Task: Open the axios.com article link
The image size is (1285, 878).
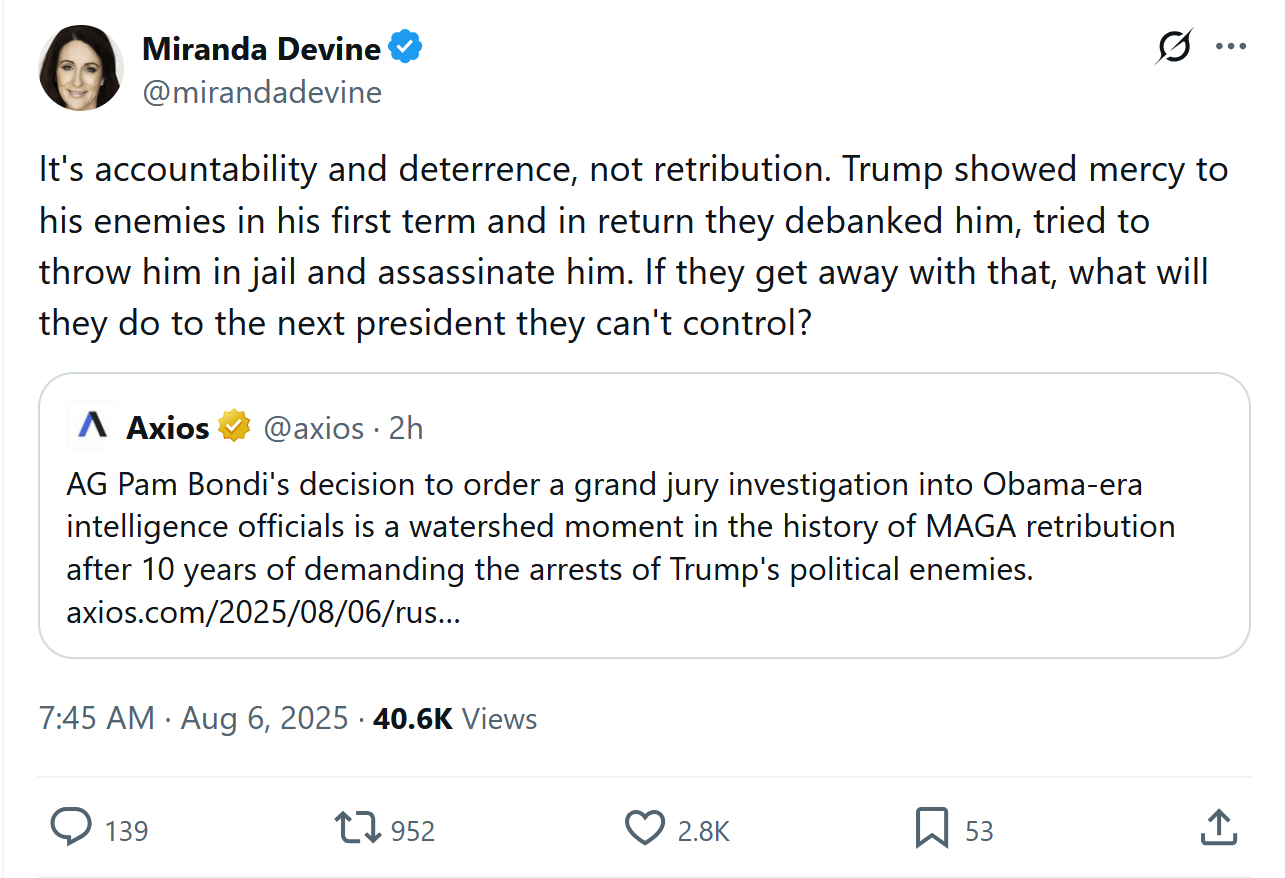Action: 263,611
